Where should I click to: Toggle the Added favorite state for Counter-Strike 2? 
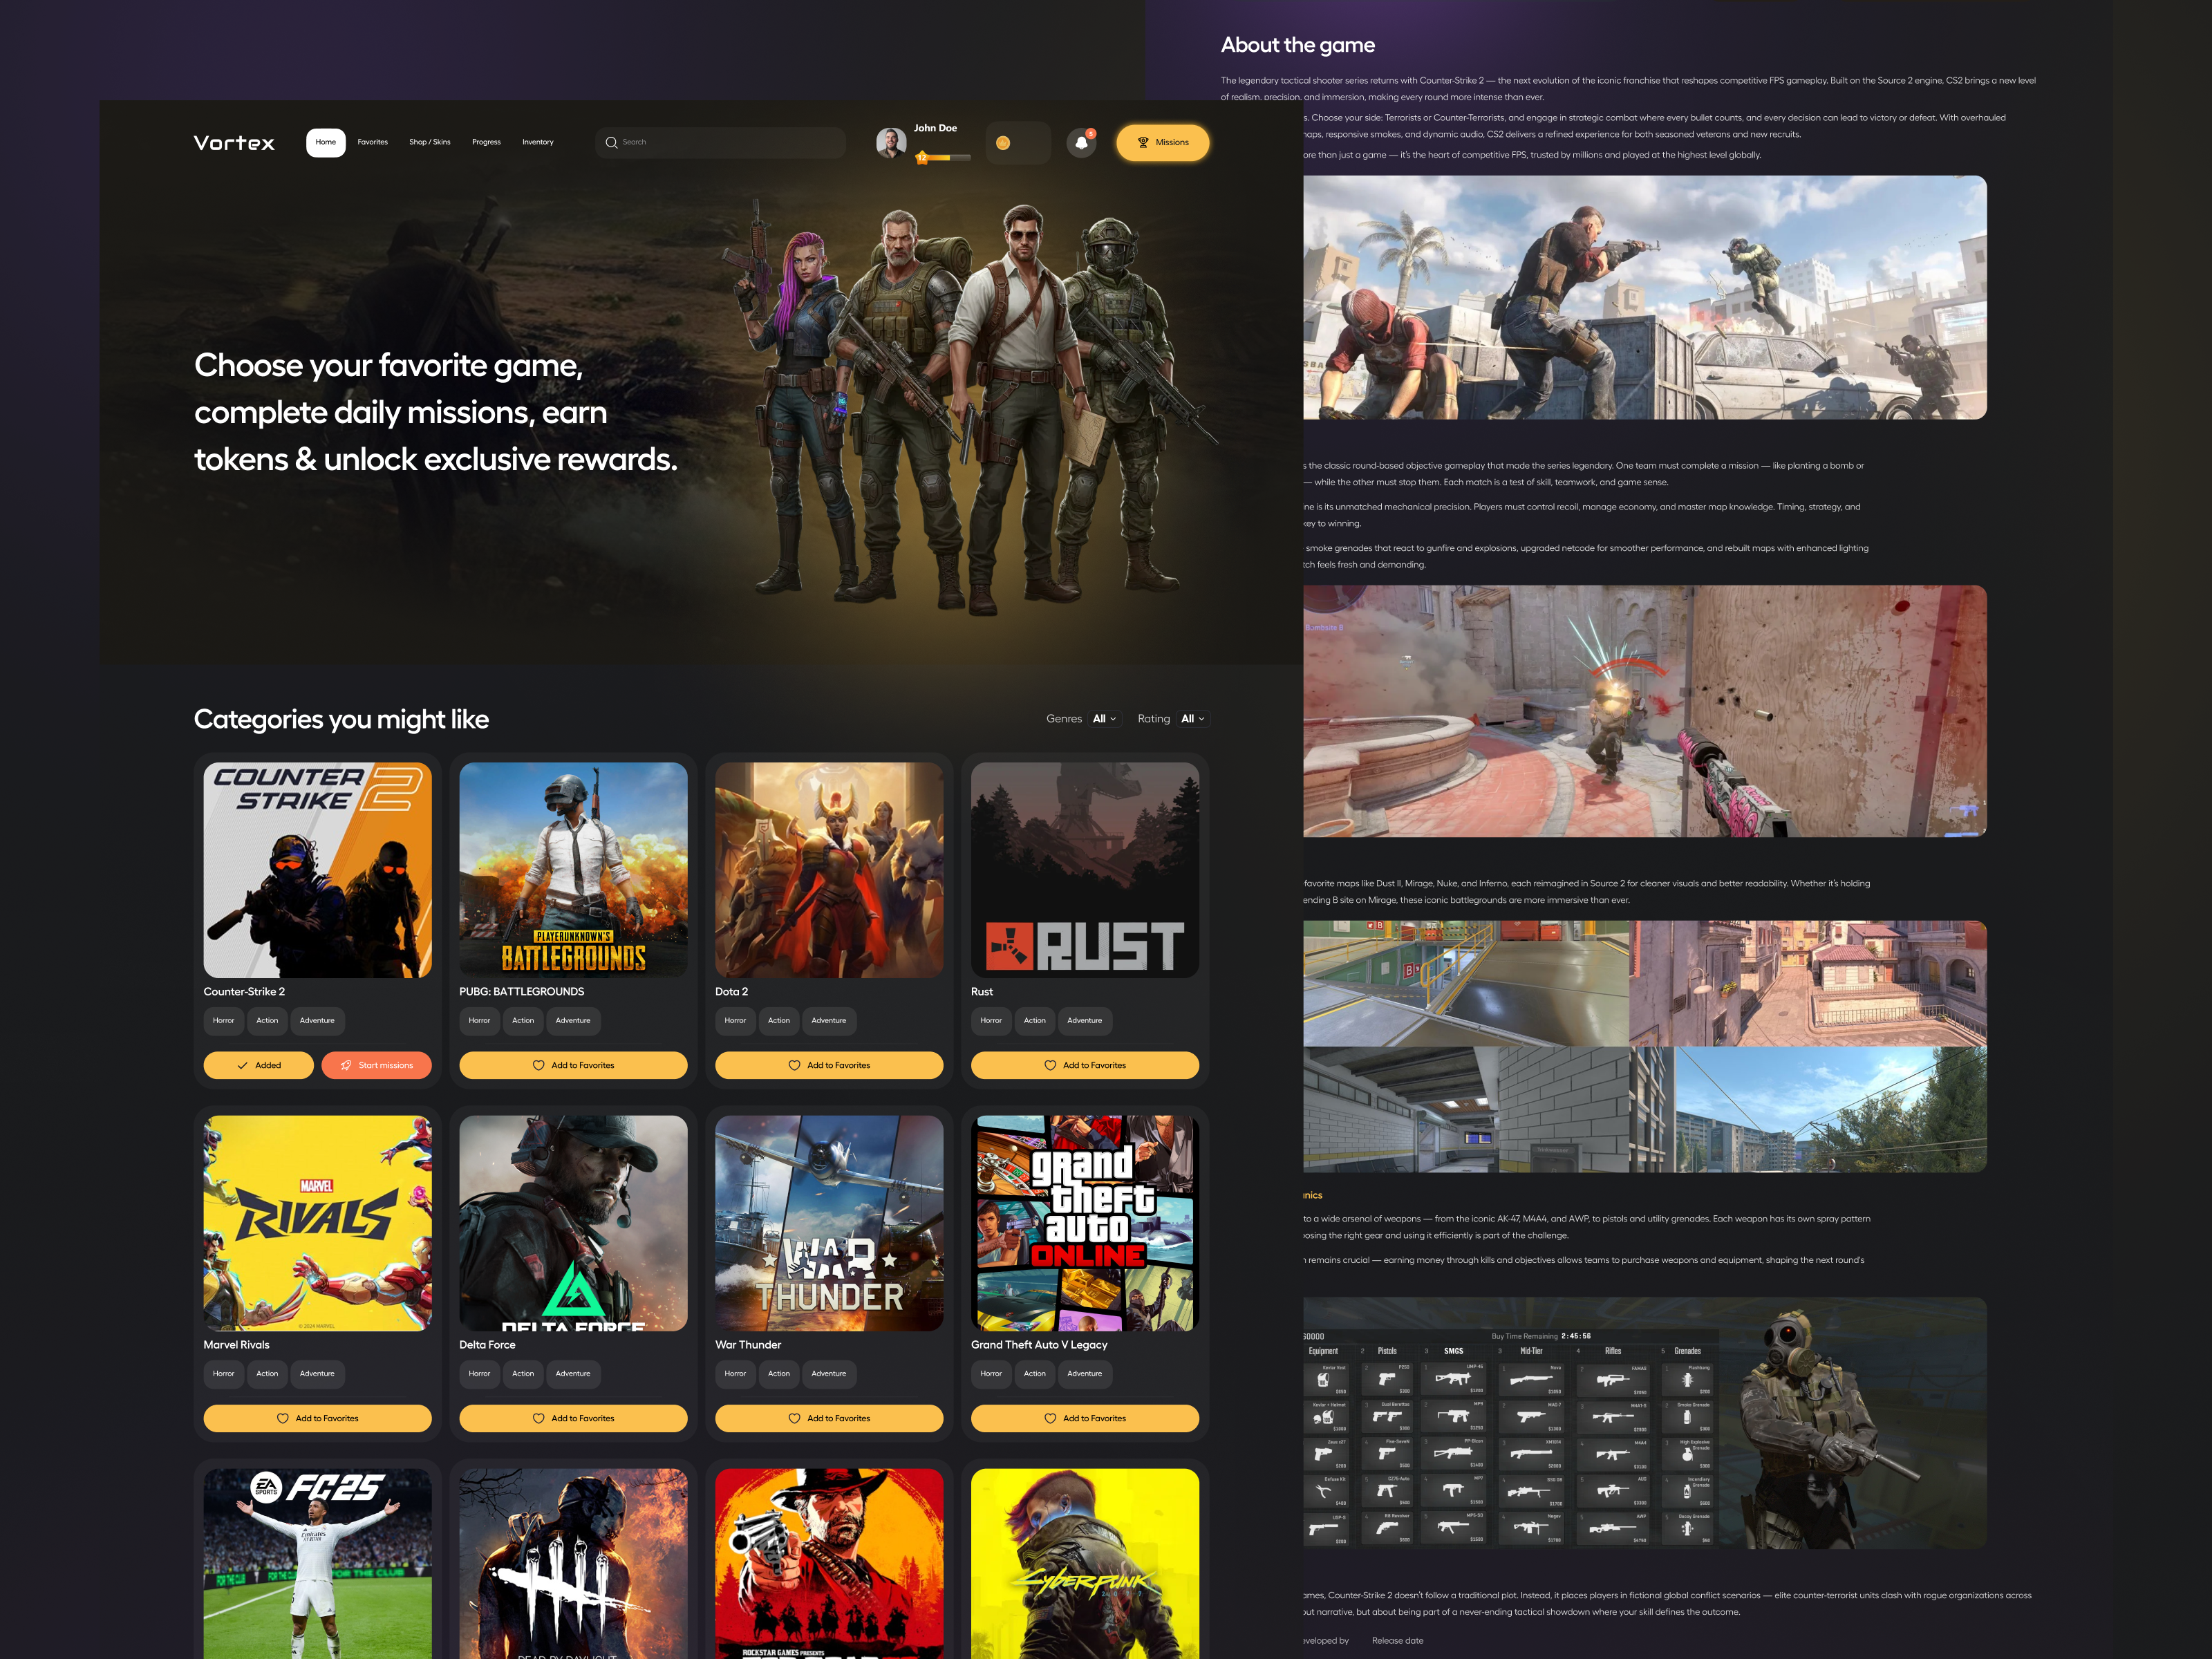[x=258, y=1065]
